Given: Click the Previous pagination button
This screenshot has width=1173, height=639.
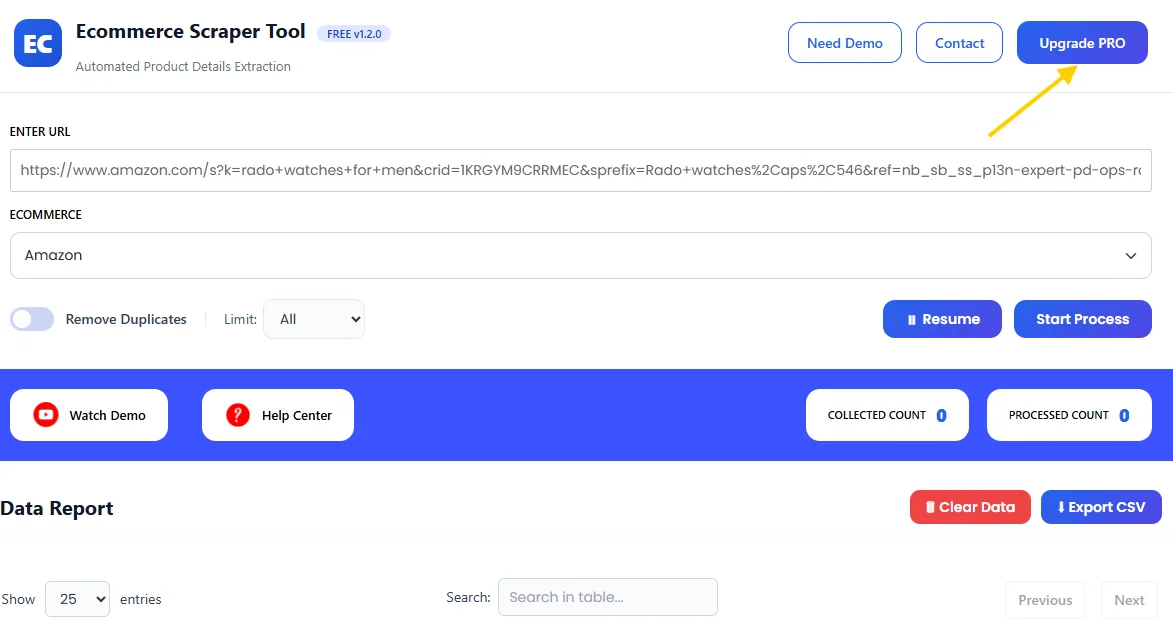Looking at the screenshot, I should tap(1044, 599).
